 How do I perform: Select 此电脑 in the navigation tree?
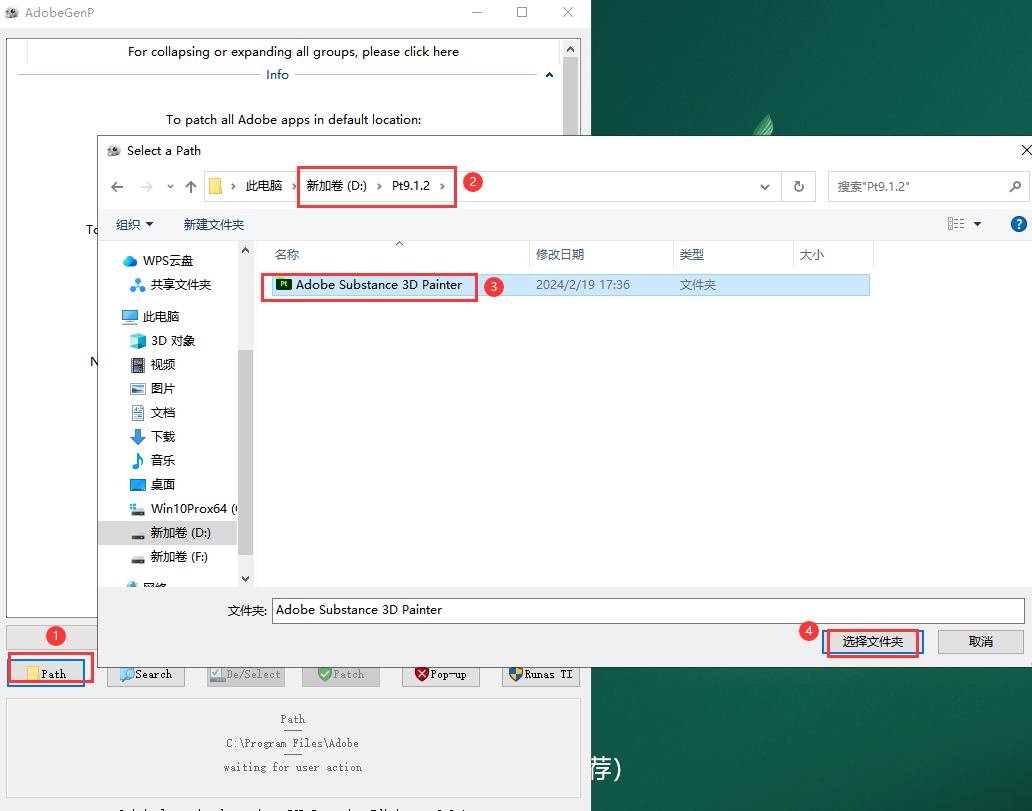(x=161, y=317)
